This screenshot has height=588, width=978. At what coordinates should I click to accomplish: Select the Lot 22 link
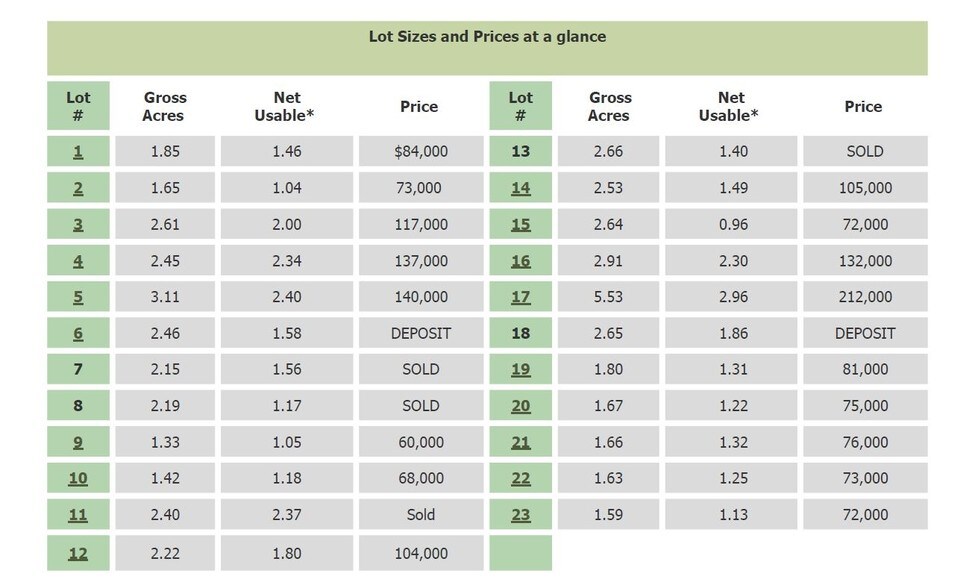(521, 479)
